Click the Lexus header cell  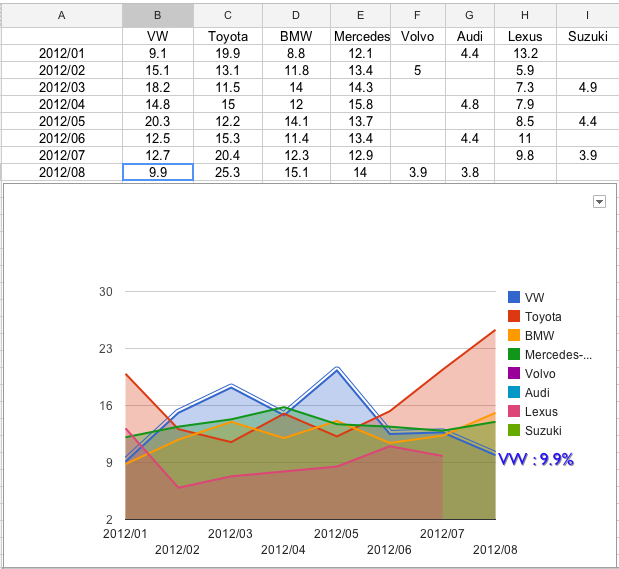525,36
